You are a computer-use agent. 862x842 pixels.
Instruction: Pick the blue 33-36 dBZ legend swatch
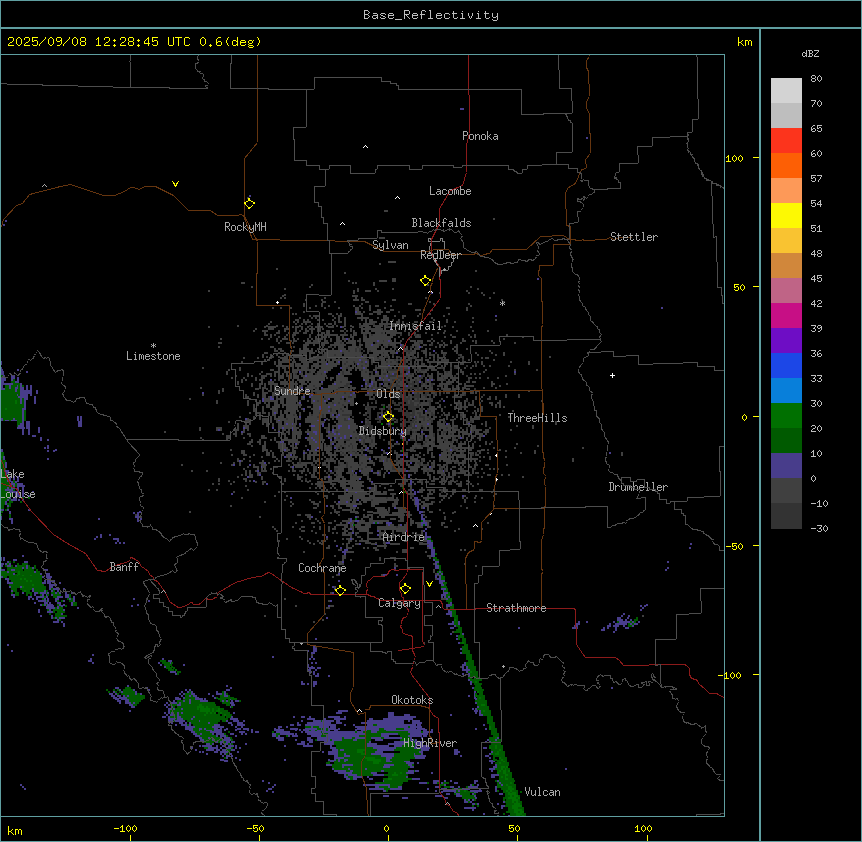(x=786, y=365)
